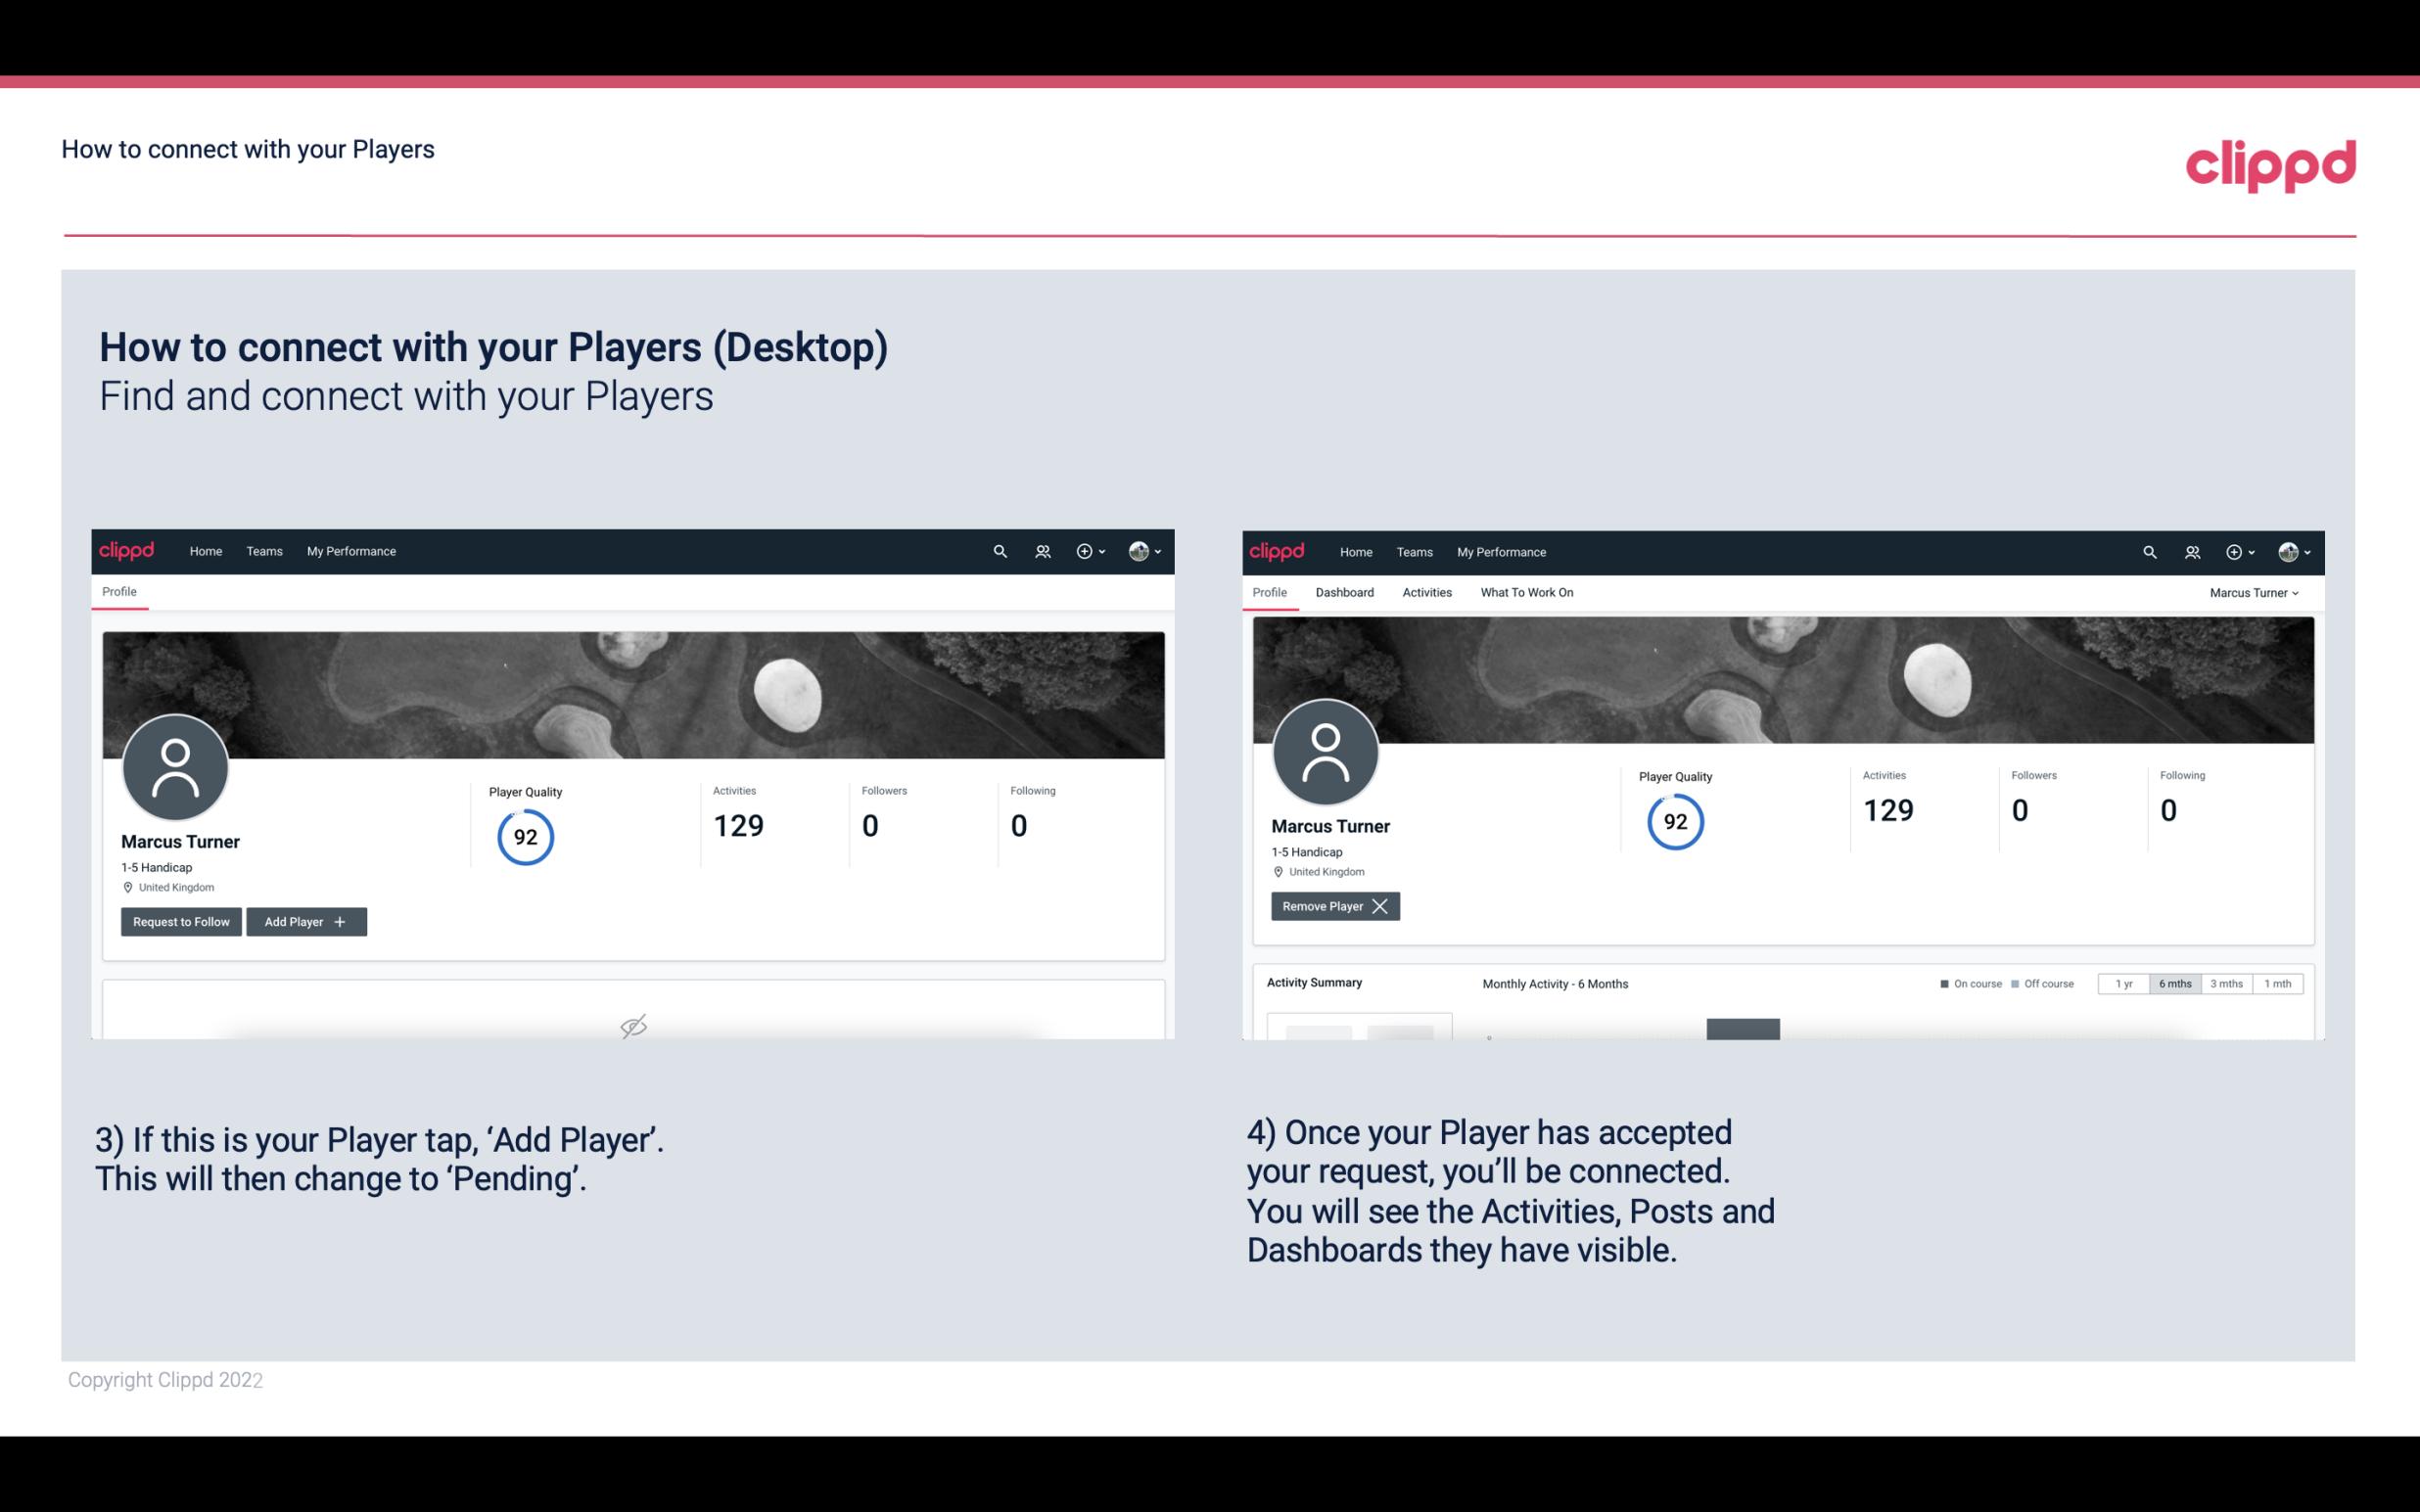Screen dimensions: 2420x1512
Task: Click the search icon in right screenshot
Action: pyautogui.click(x=2148, y=552)
